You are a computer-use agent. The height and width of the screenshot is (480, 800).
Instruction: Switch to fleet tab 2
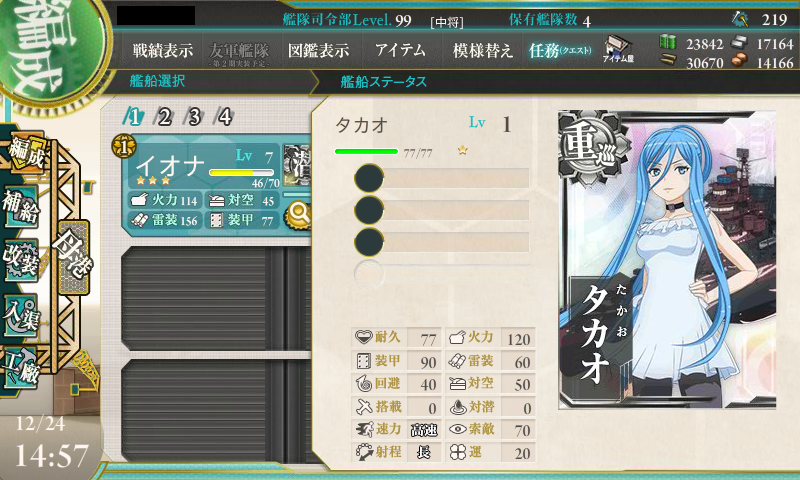[x=164, y=117]
